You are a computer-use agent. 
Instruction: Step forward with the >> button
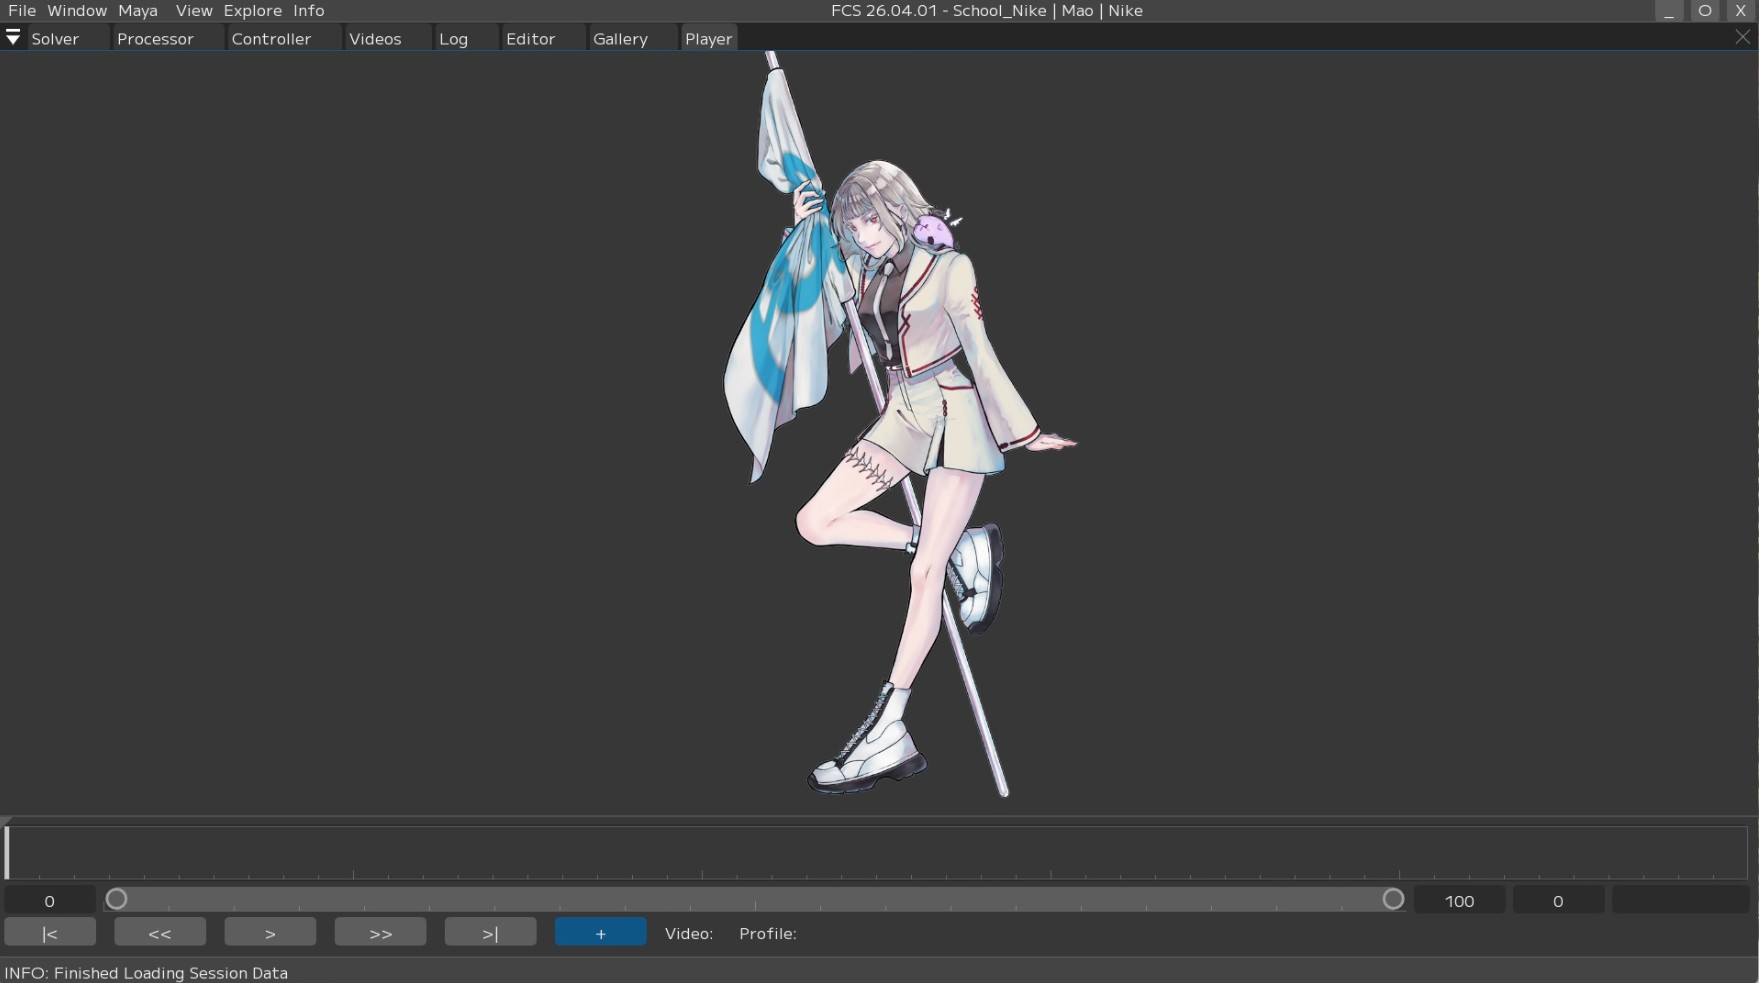(x=380, y=933)
